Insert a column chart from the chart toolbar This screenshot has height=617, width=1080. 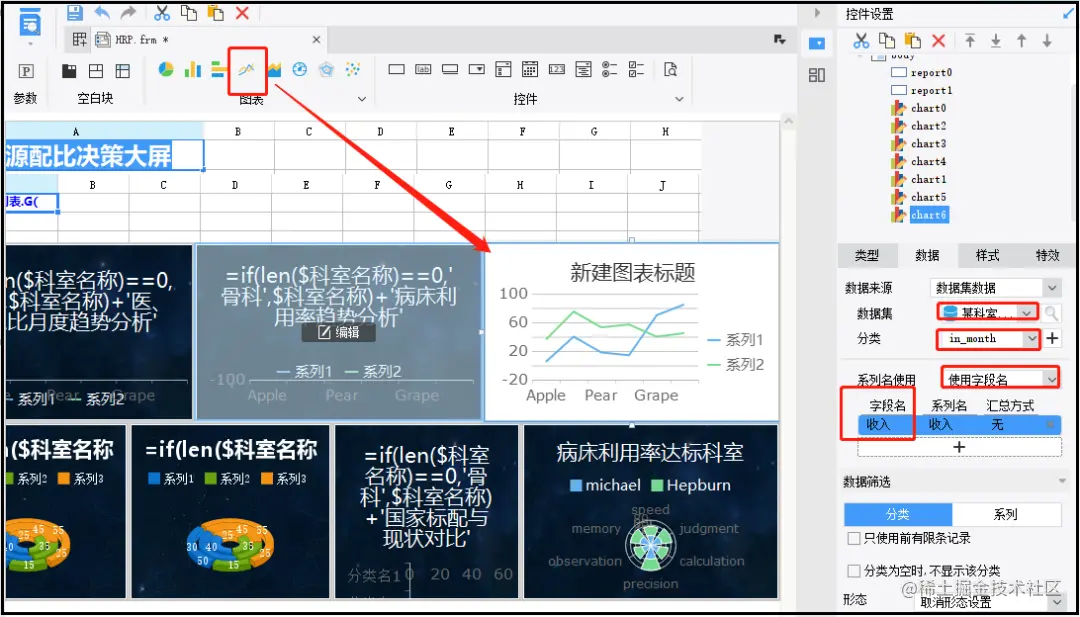coord(192,69)
